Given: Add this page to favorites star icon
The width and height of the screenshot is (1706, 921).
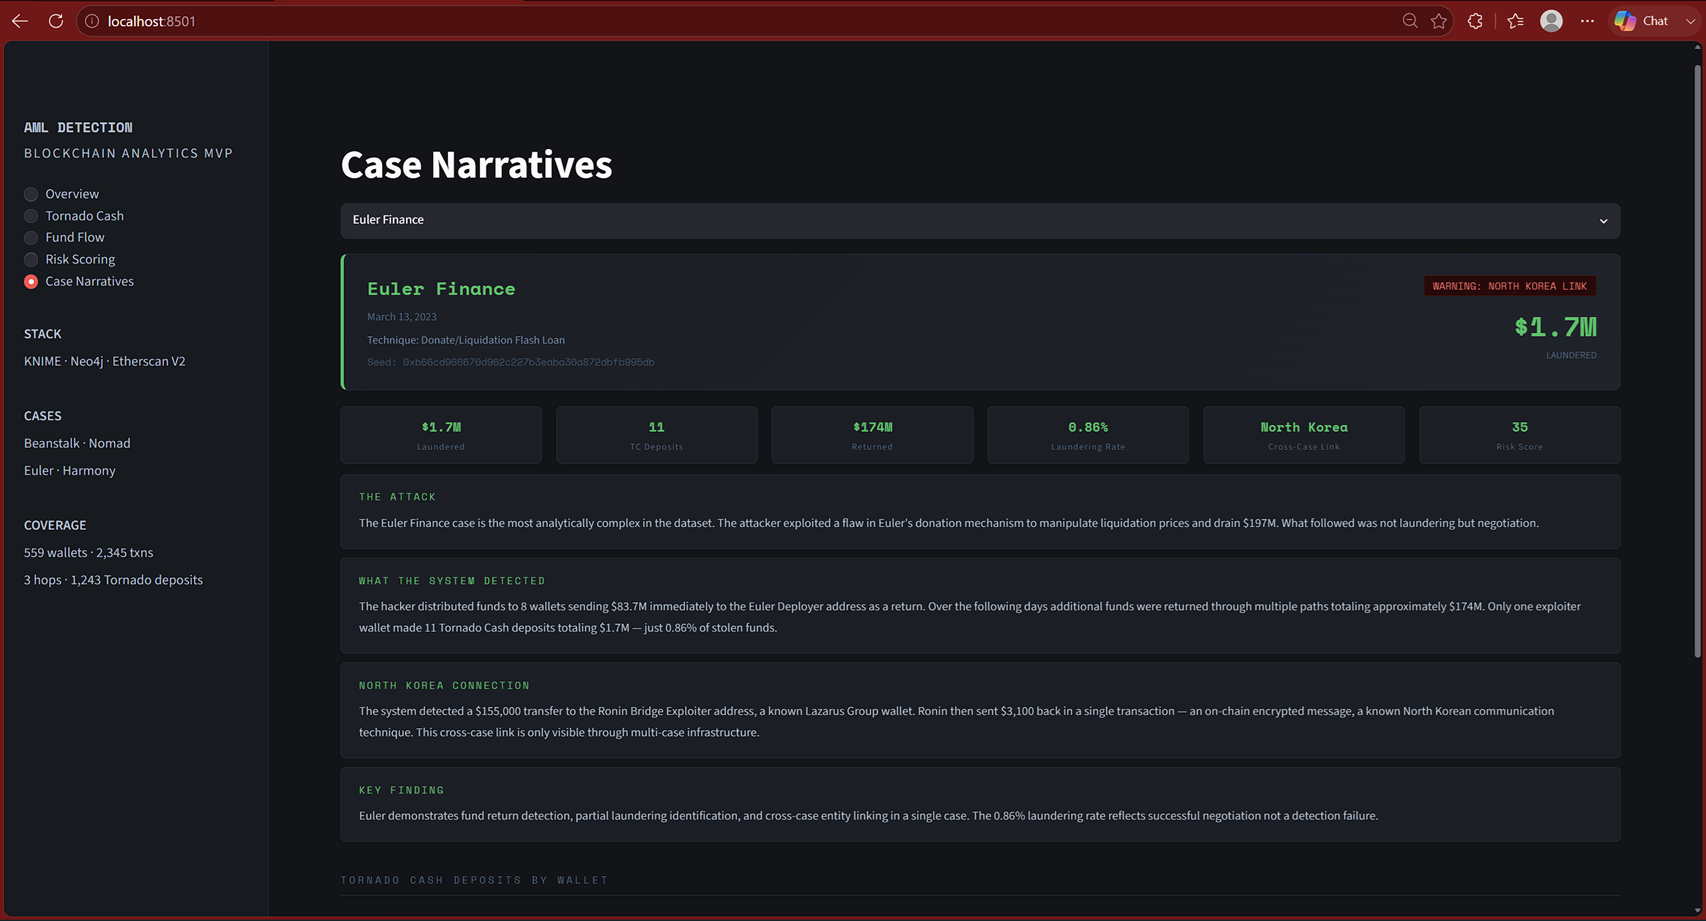Looking at the screenshot, I should [x=1439, y=21].
